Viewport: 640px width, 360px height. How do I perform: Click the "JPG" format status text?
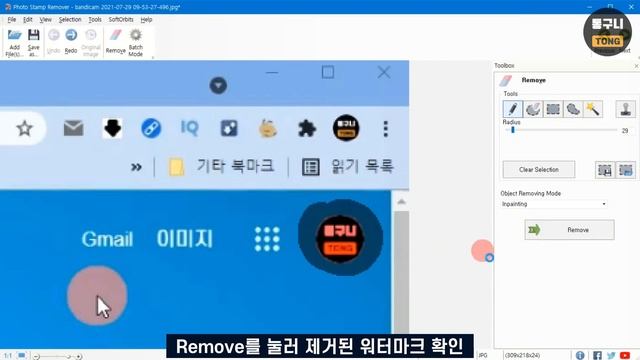(483, 356)
